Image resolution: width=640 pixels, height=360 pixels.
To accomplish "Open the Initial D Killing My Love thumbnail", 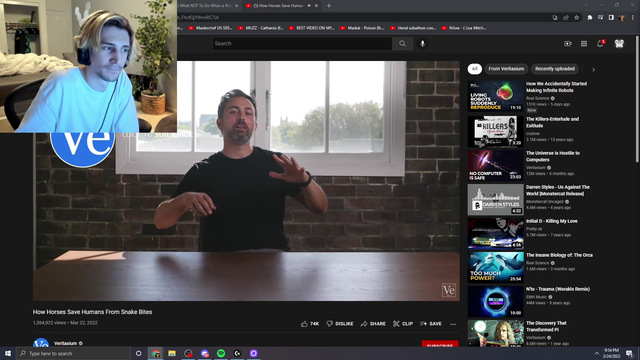I will (496, 233).
